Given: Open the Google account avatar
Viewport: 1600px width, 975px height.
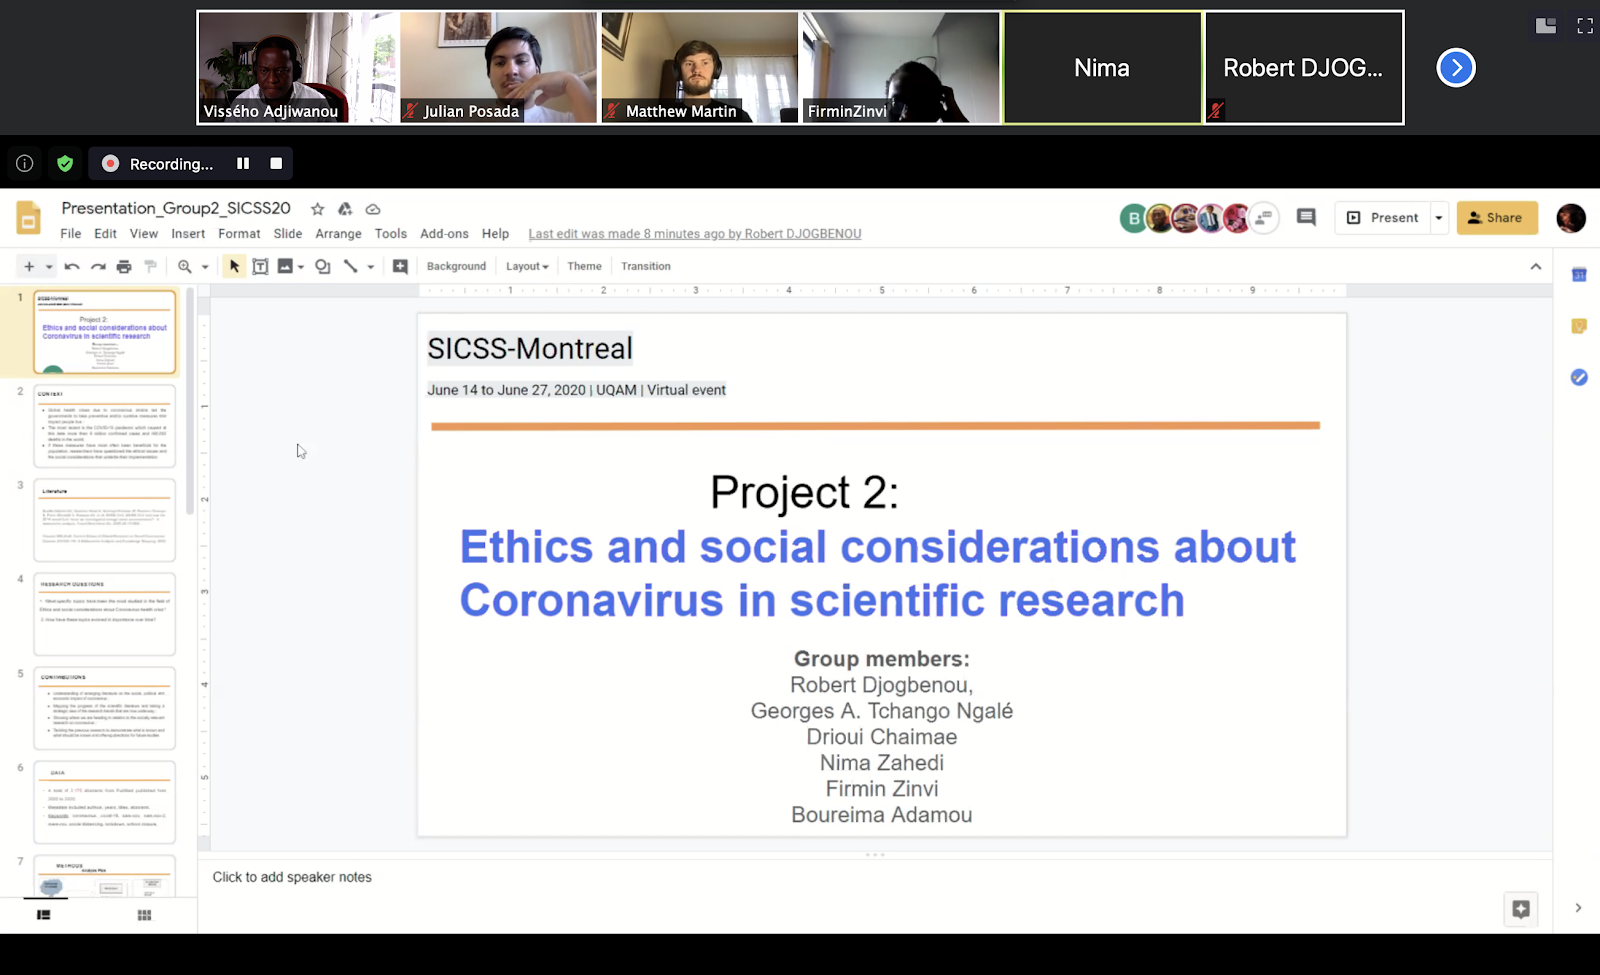Looking at the screenshot, I should tap(1571, 217).
